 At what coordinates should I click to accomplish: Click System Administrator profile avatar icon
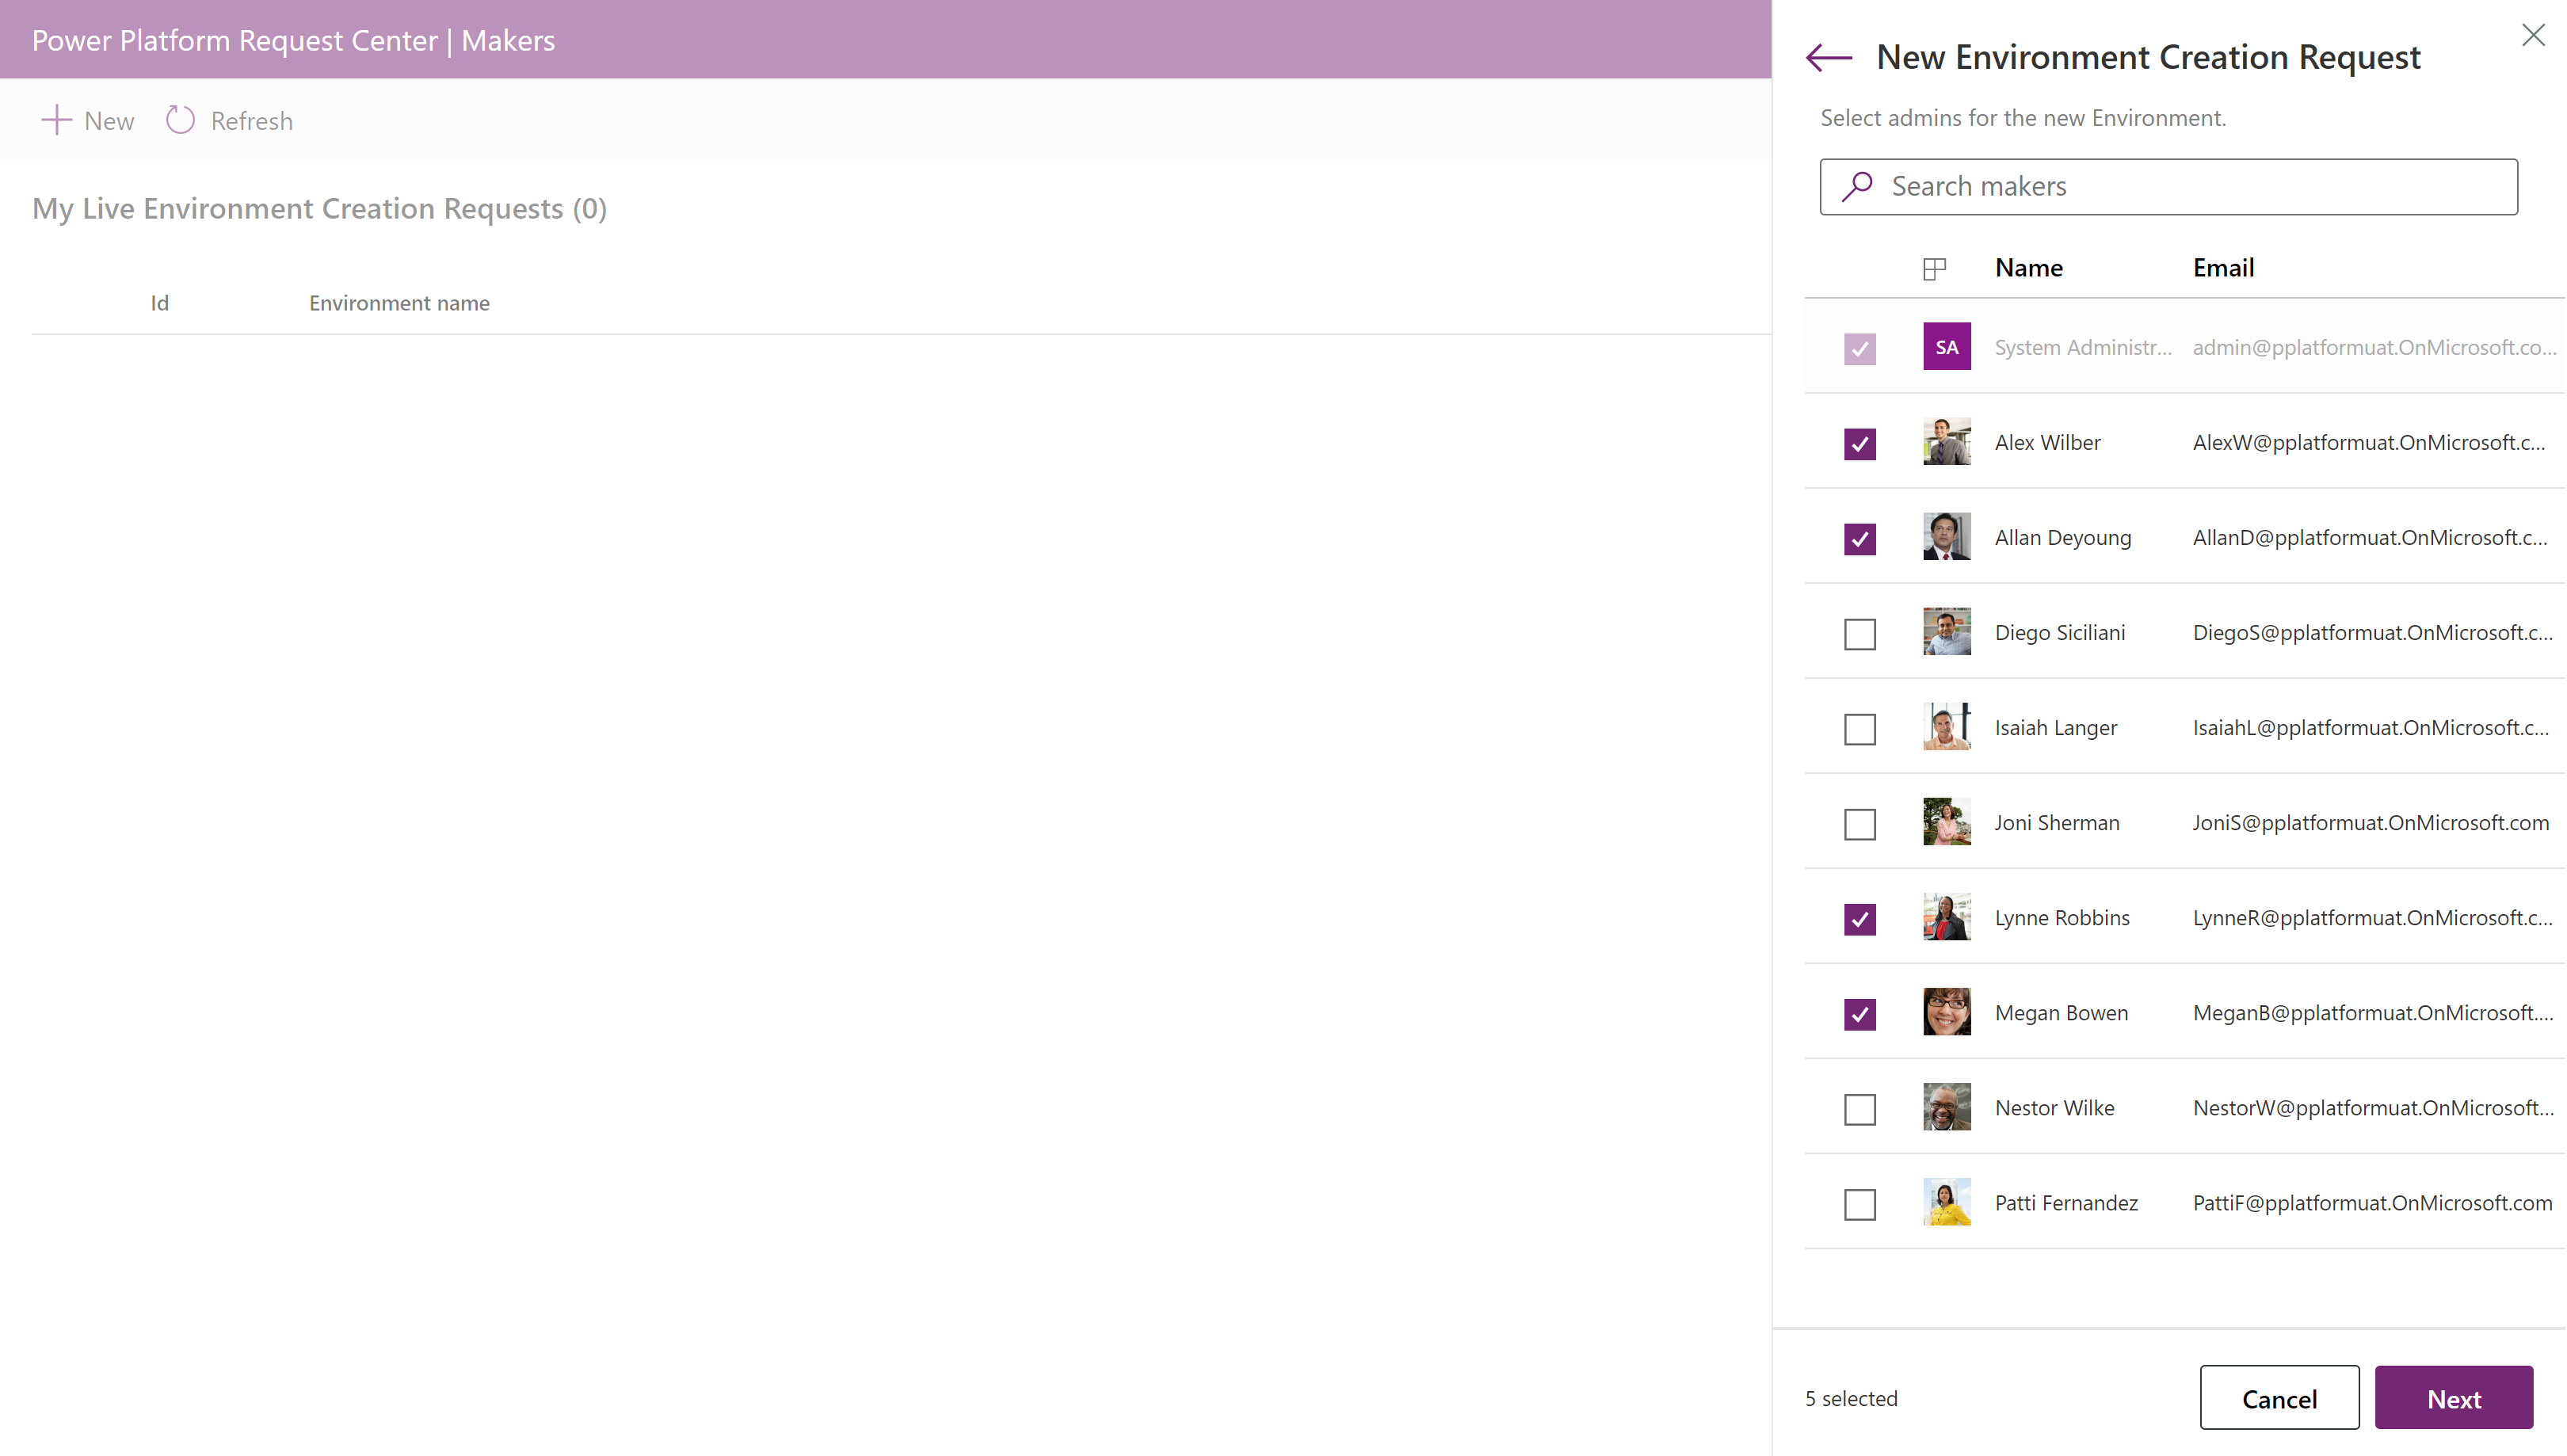click(1947, 345)
